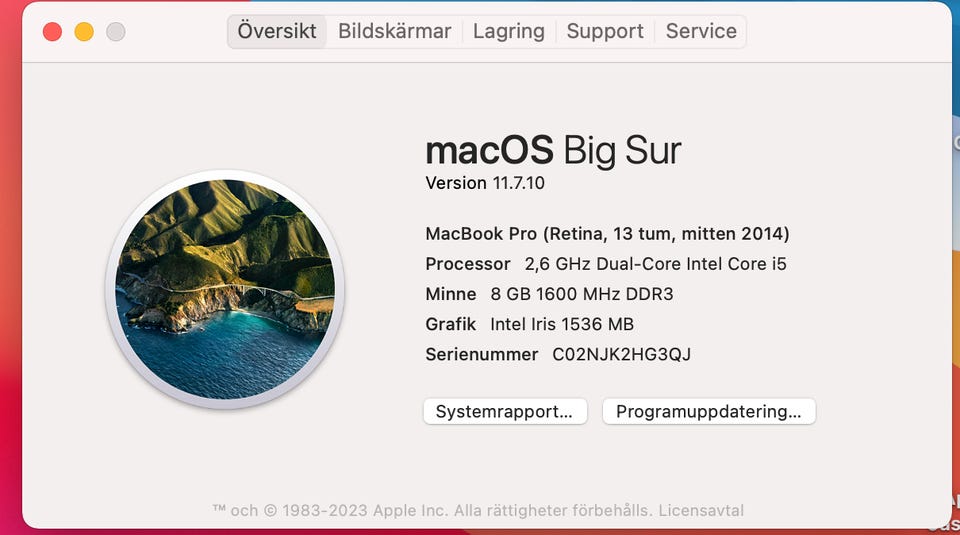Click the Grafik Intel Iris line

530,324
